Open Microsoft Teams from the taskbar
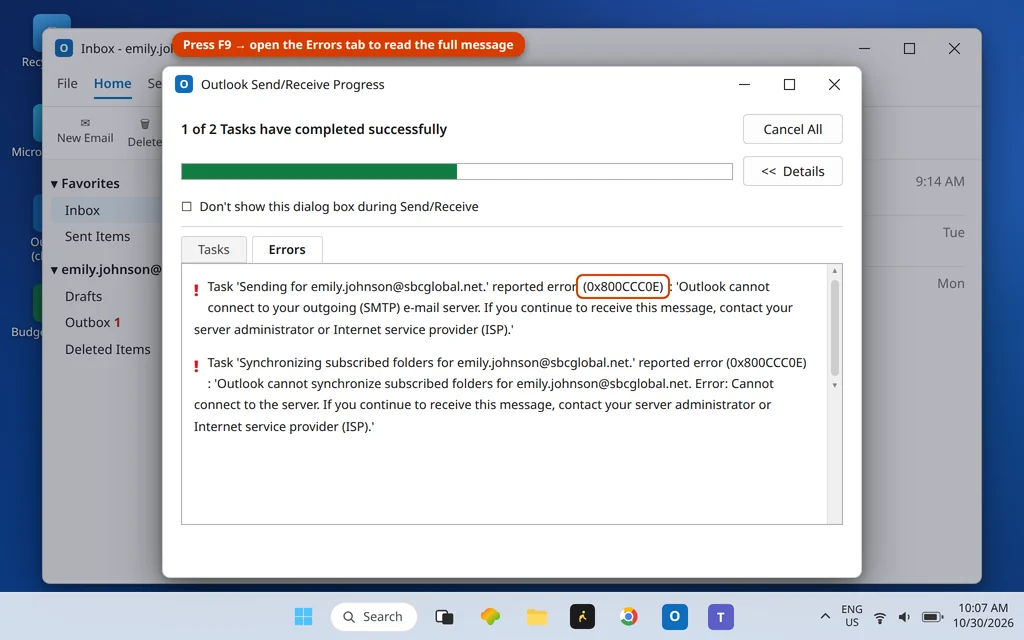The height and width of the screenshot is (640, 1024). click(x=721, y=616)
